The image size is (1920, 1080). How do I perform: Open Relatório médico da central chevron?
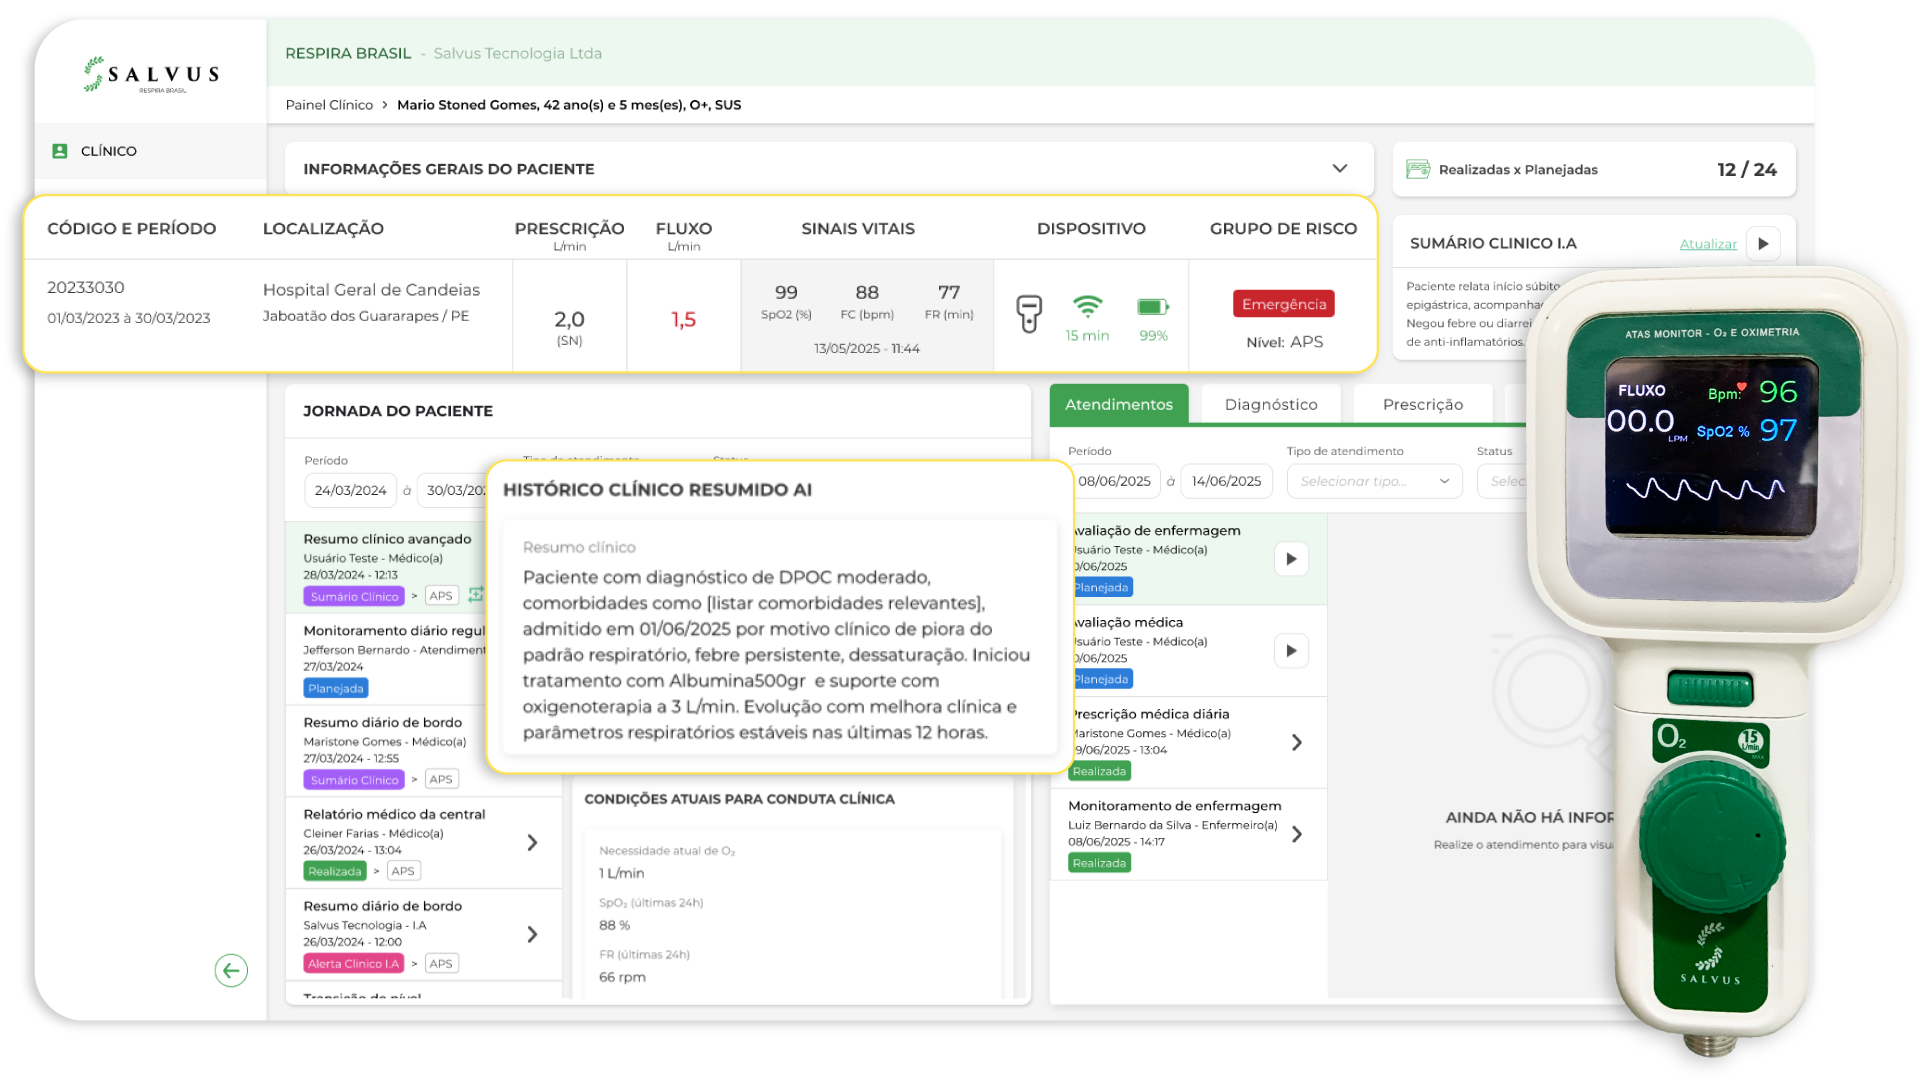[x=532, y=843]
